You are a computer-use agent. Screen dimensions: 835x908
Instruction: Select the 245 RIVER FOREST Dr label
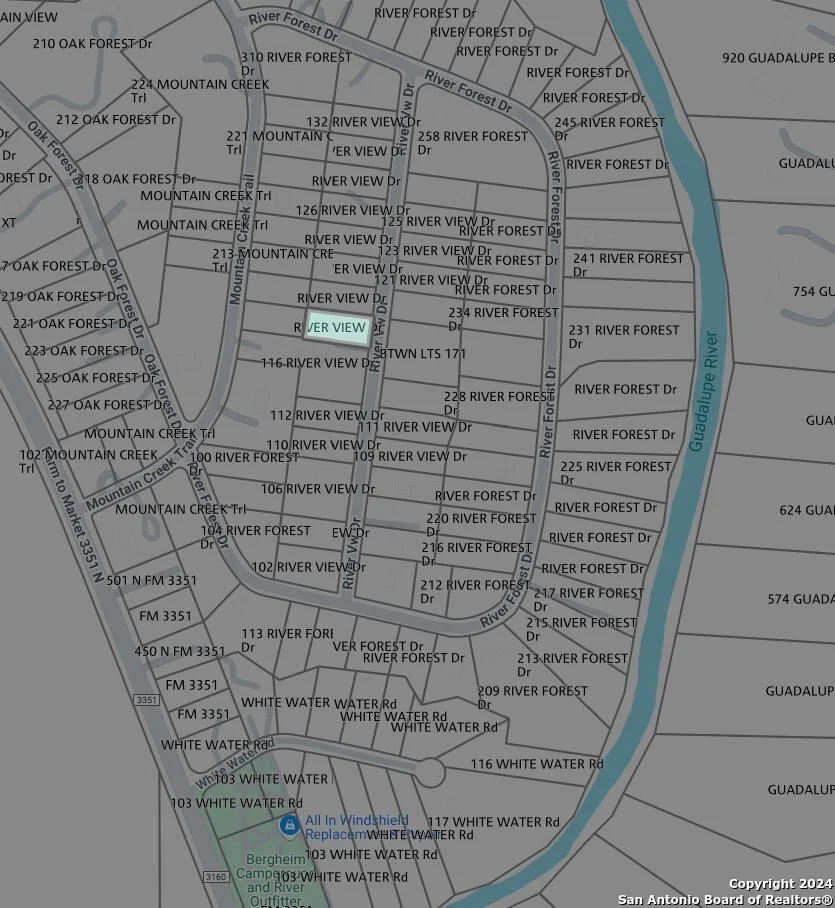click(610, 129)
